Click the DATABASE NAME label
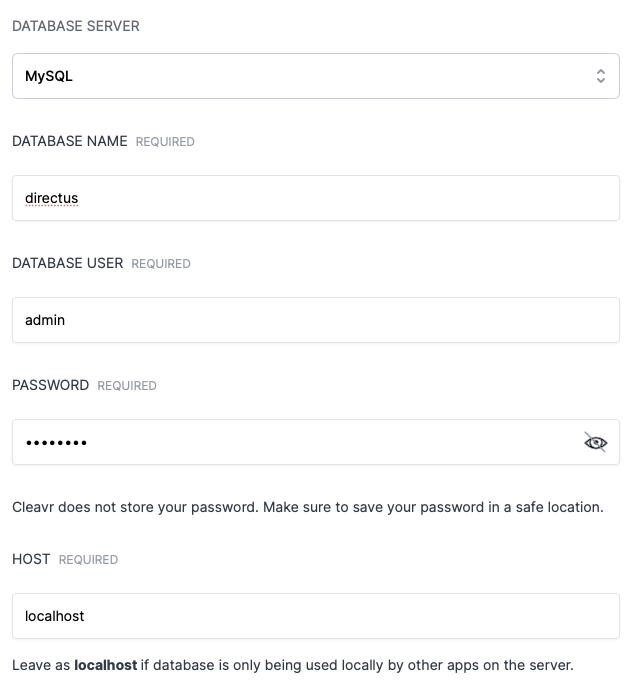The image size is (638, 697). [x=70, y=141]
